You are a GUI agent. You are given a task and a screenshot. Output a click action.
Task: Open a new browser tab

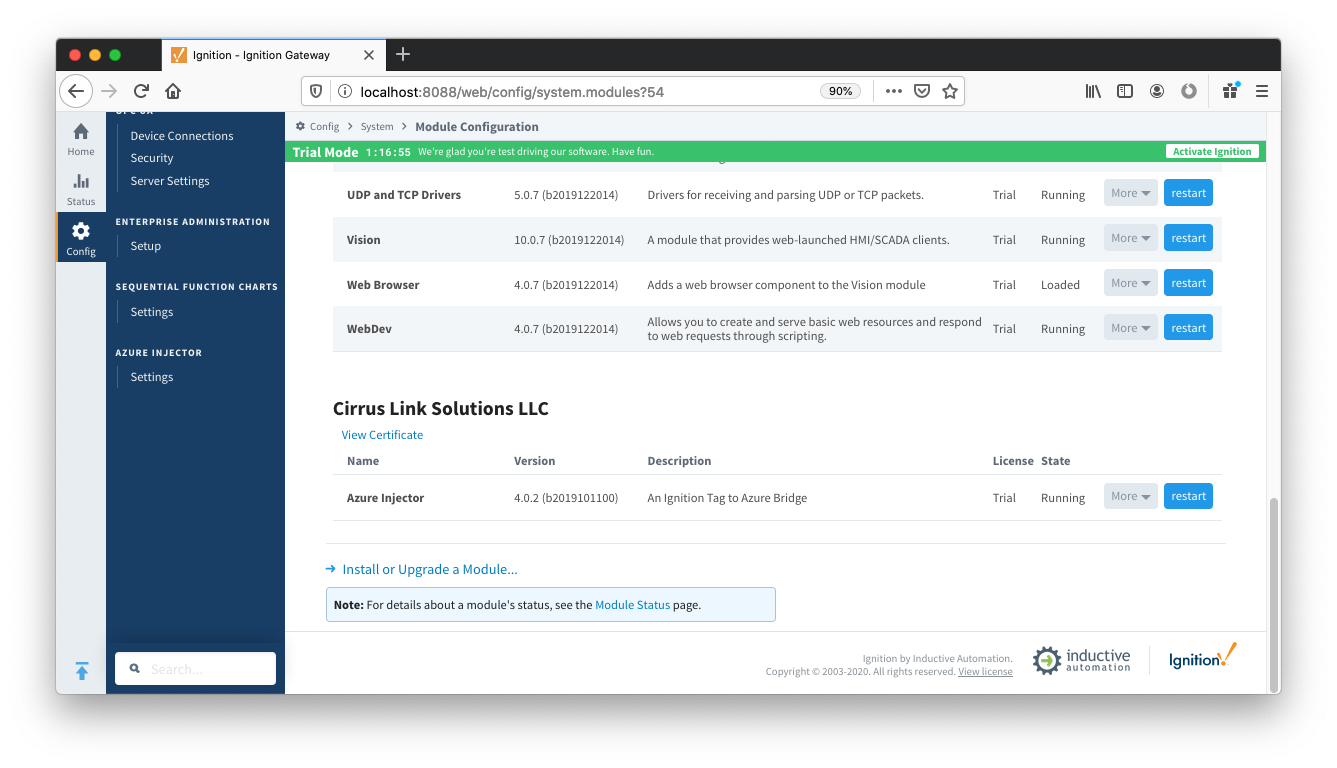click(x=403, y=54)
